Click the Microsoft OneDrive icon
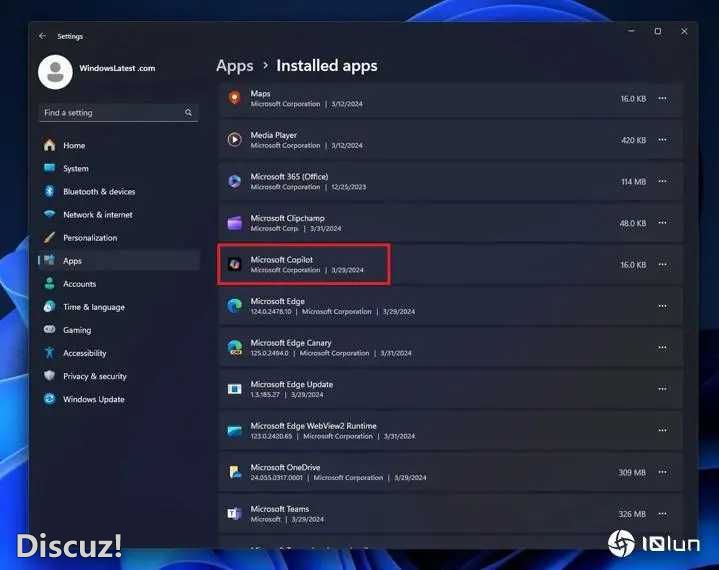719x570 pixels. click(x=235, y=472)
